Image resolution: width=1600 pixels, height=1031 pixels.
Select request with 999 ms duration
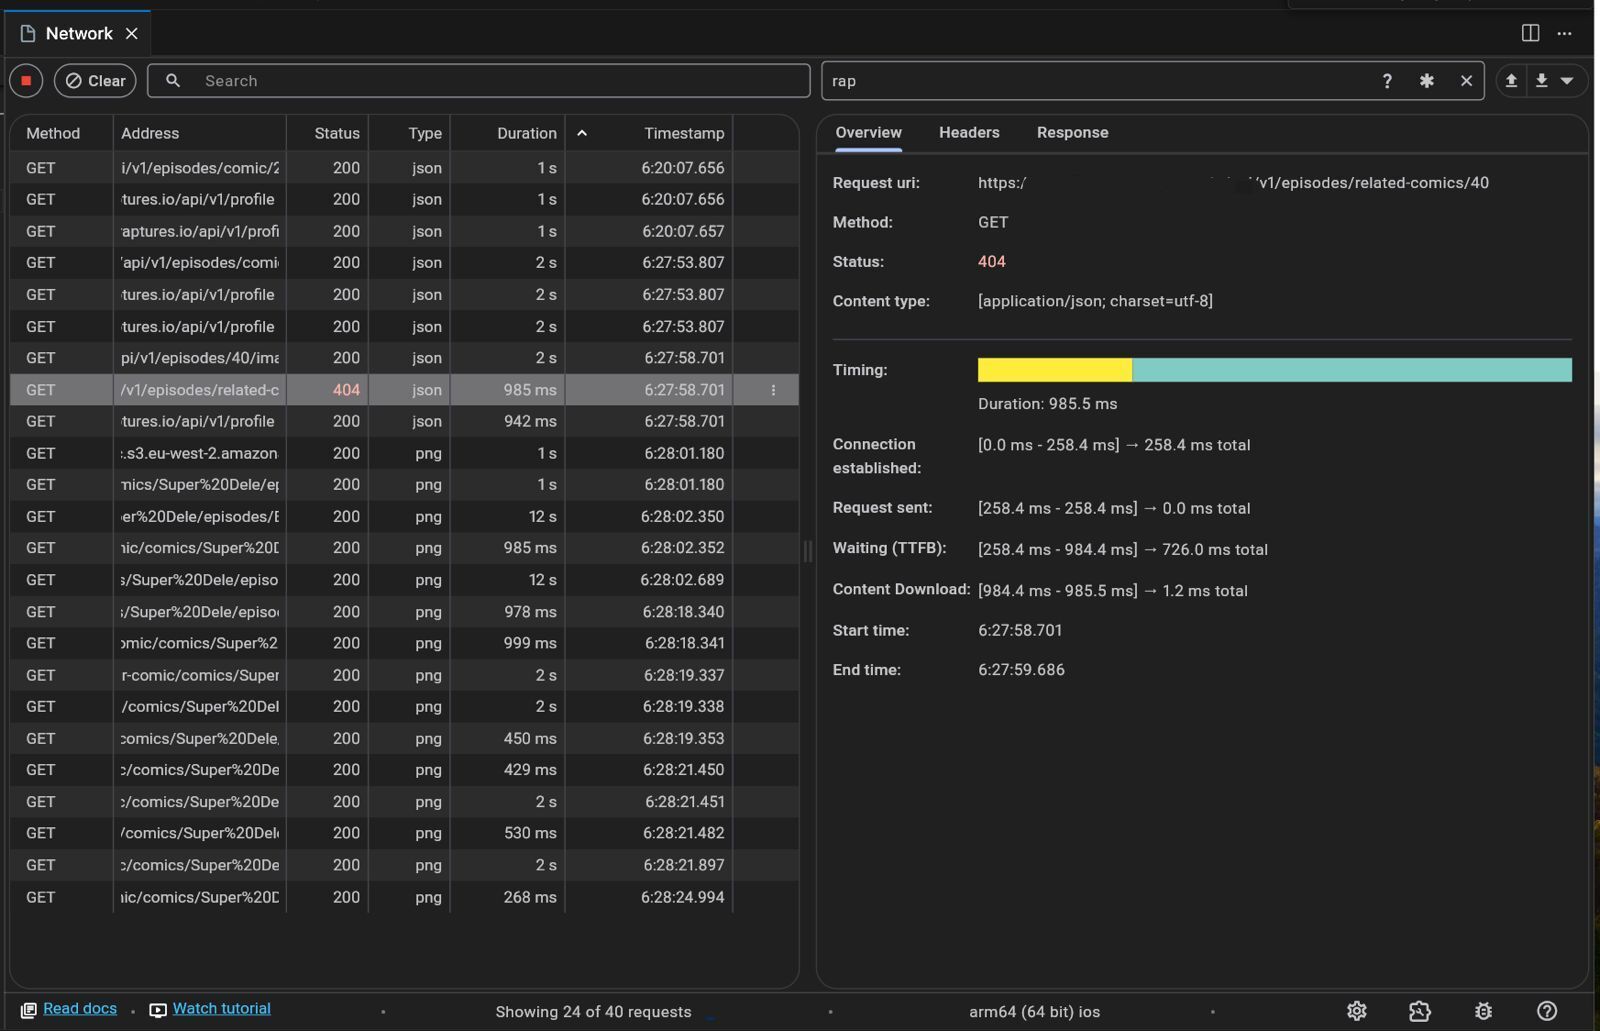click(x=404, y=643)
